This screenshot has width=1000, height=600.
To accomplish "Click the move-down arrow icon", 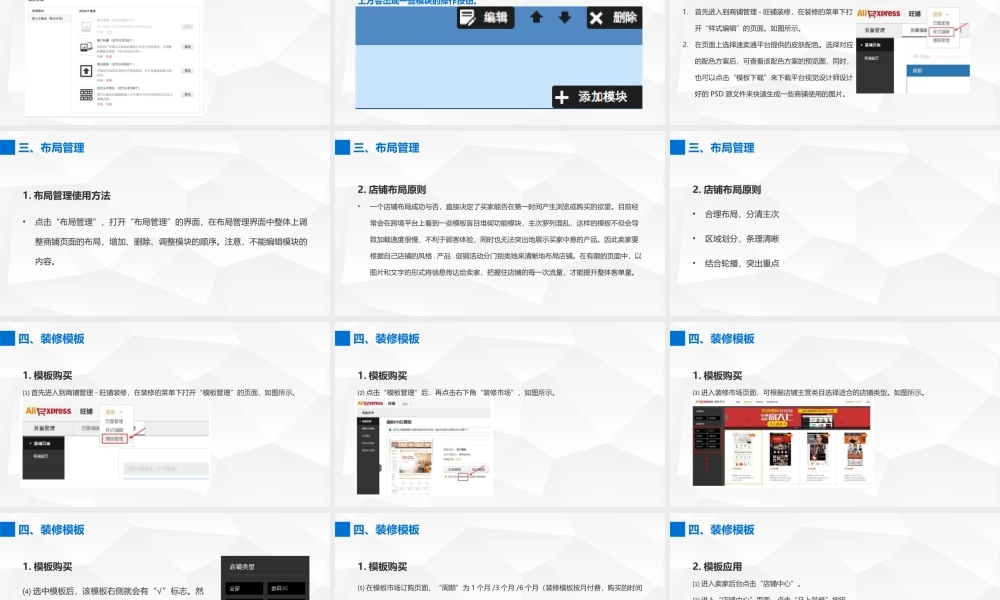I will pyautogui.click(x=564, y=17).
